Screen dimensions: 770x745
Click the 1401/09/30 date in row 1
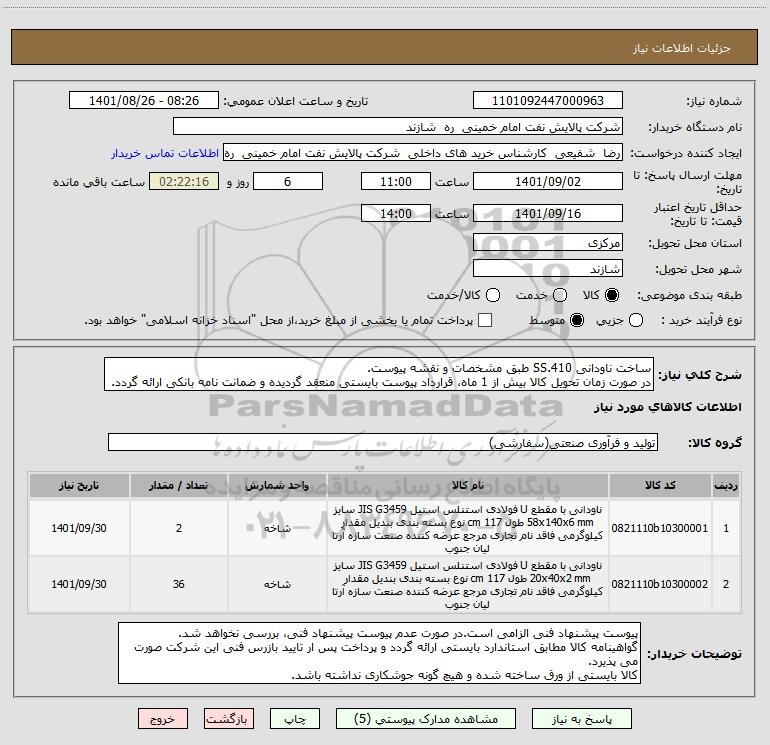click(x=79, y=528)
